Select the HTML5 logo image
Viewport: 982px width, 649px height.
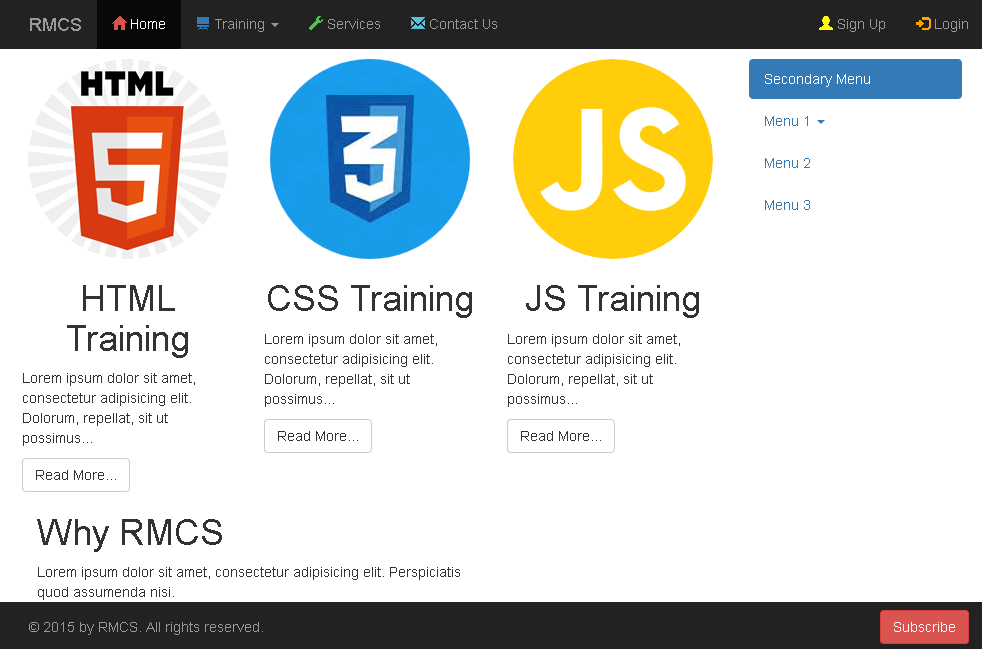pyautogui.click(x=128, y=158)
